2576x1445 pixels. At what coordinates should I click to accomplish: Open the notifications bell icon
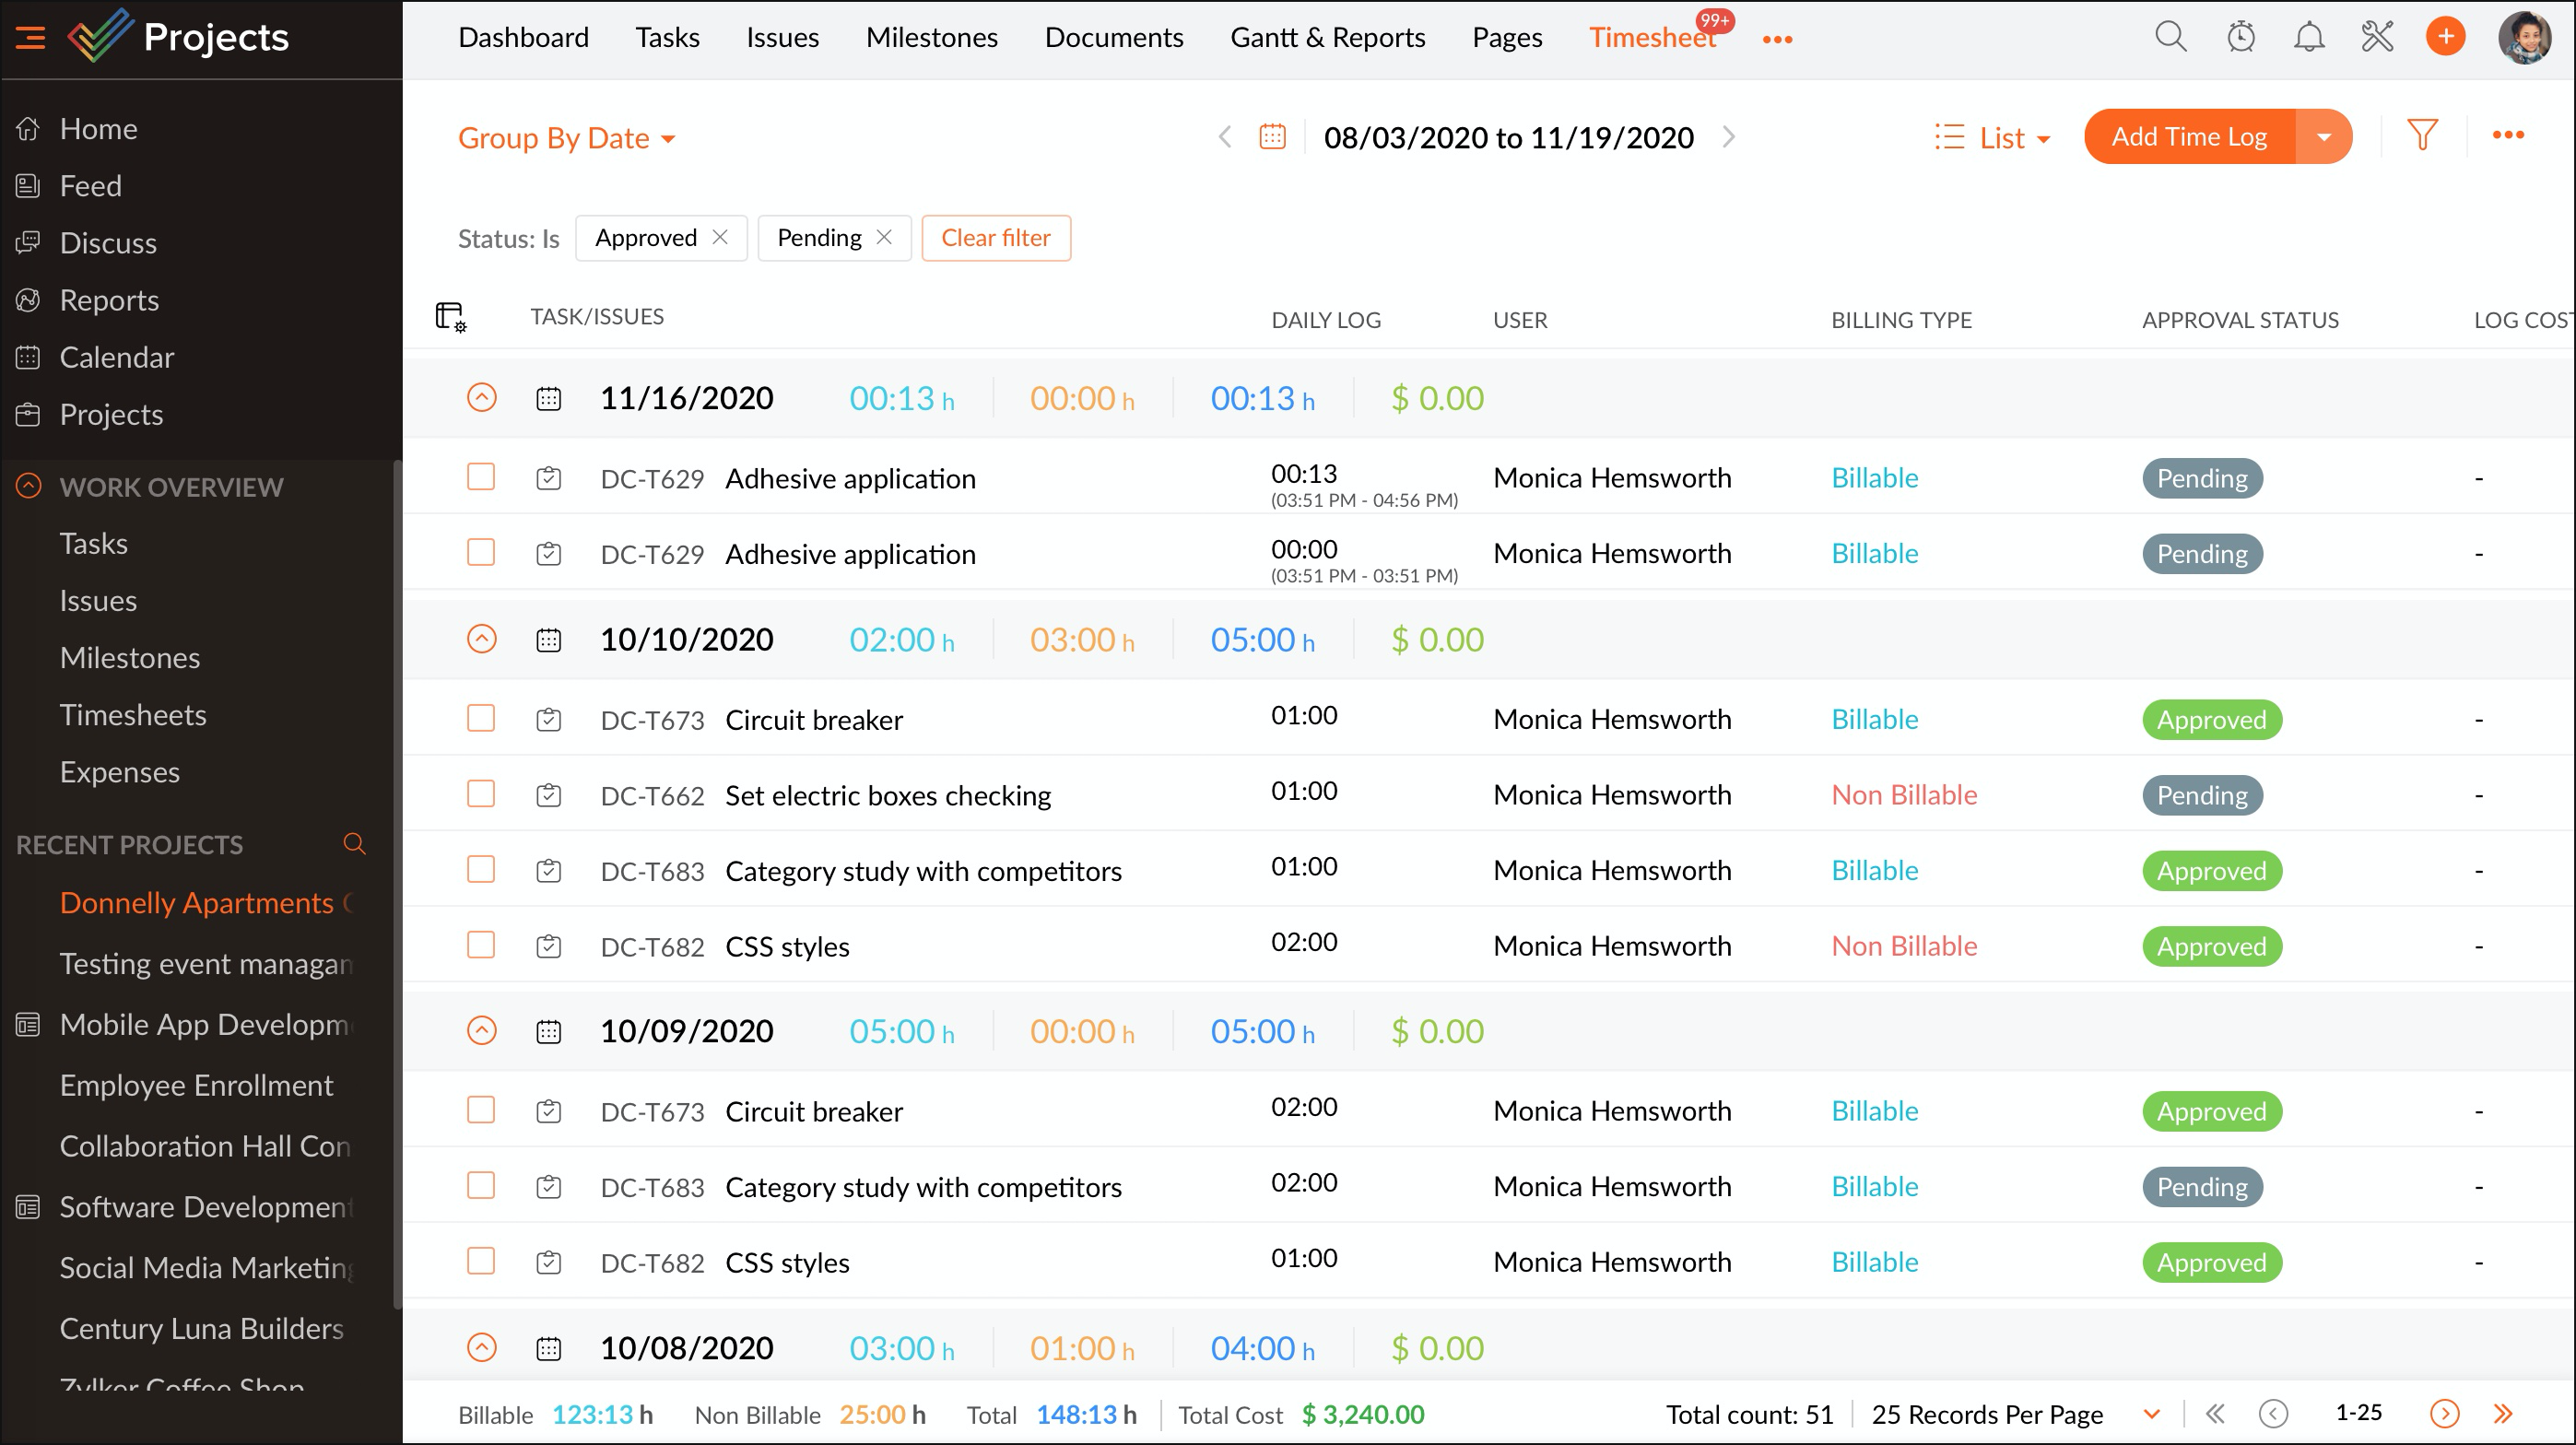pyautogui.click(x=2308, y=37)
